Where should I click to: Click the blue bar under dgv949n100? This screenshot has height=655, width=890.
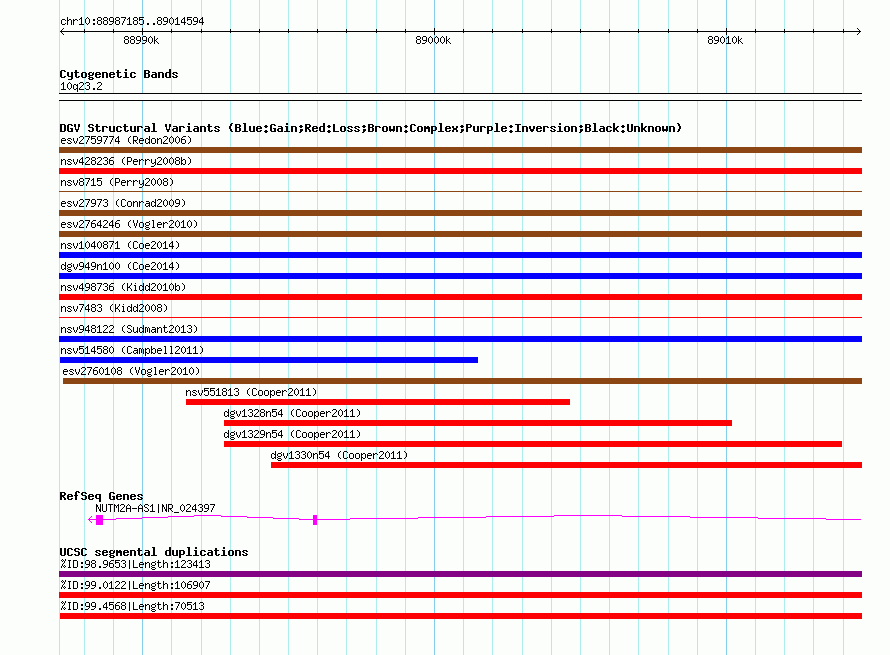coord(460,276)
